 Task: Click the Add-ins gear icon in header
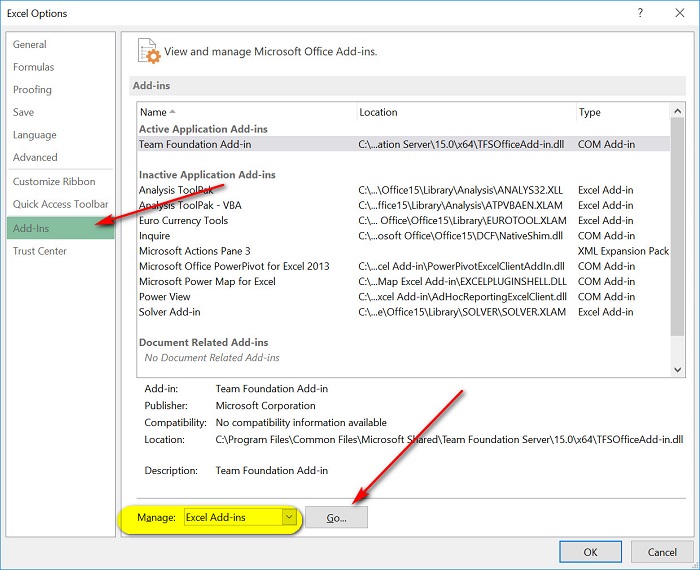click(x=148, y=51)
